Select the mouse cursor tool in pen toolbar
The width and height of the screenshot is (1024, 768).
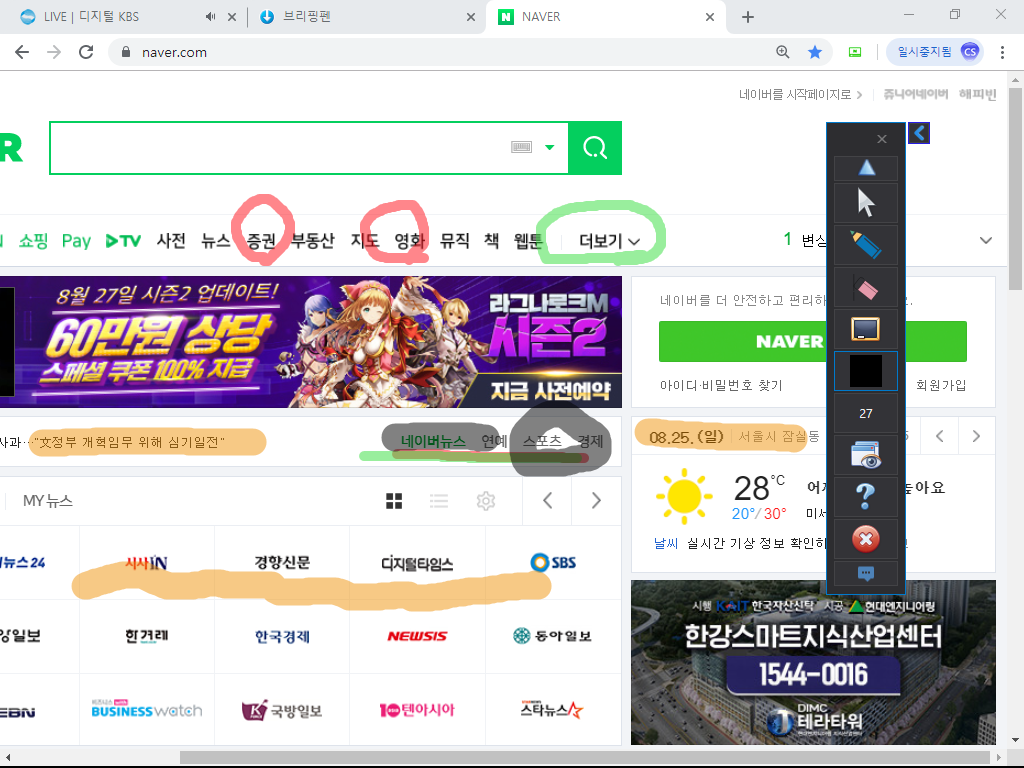tap(866, 202)
